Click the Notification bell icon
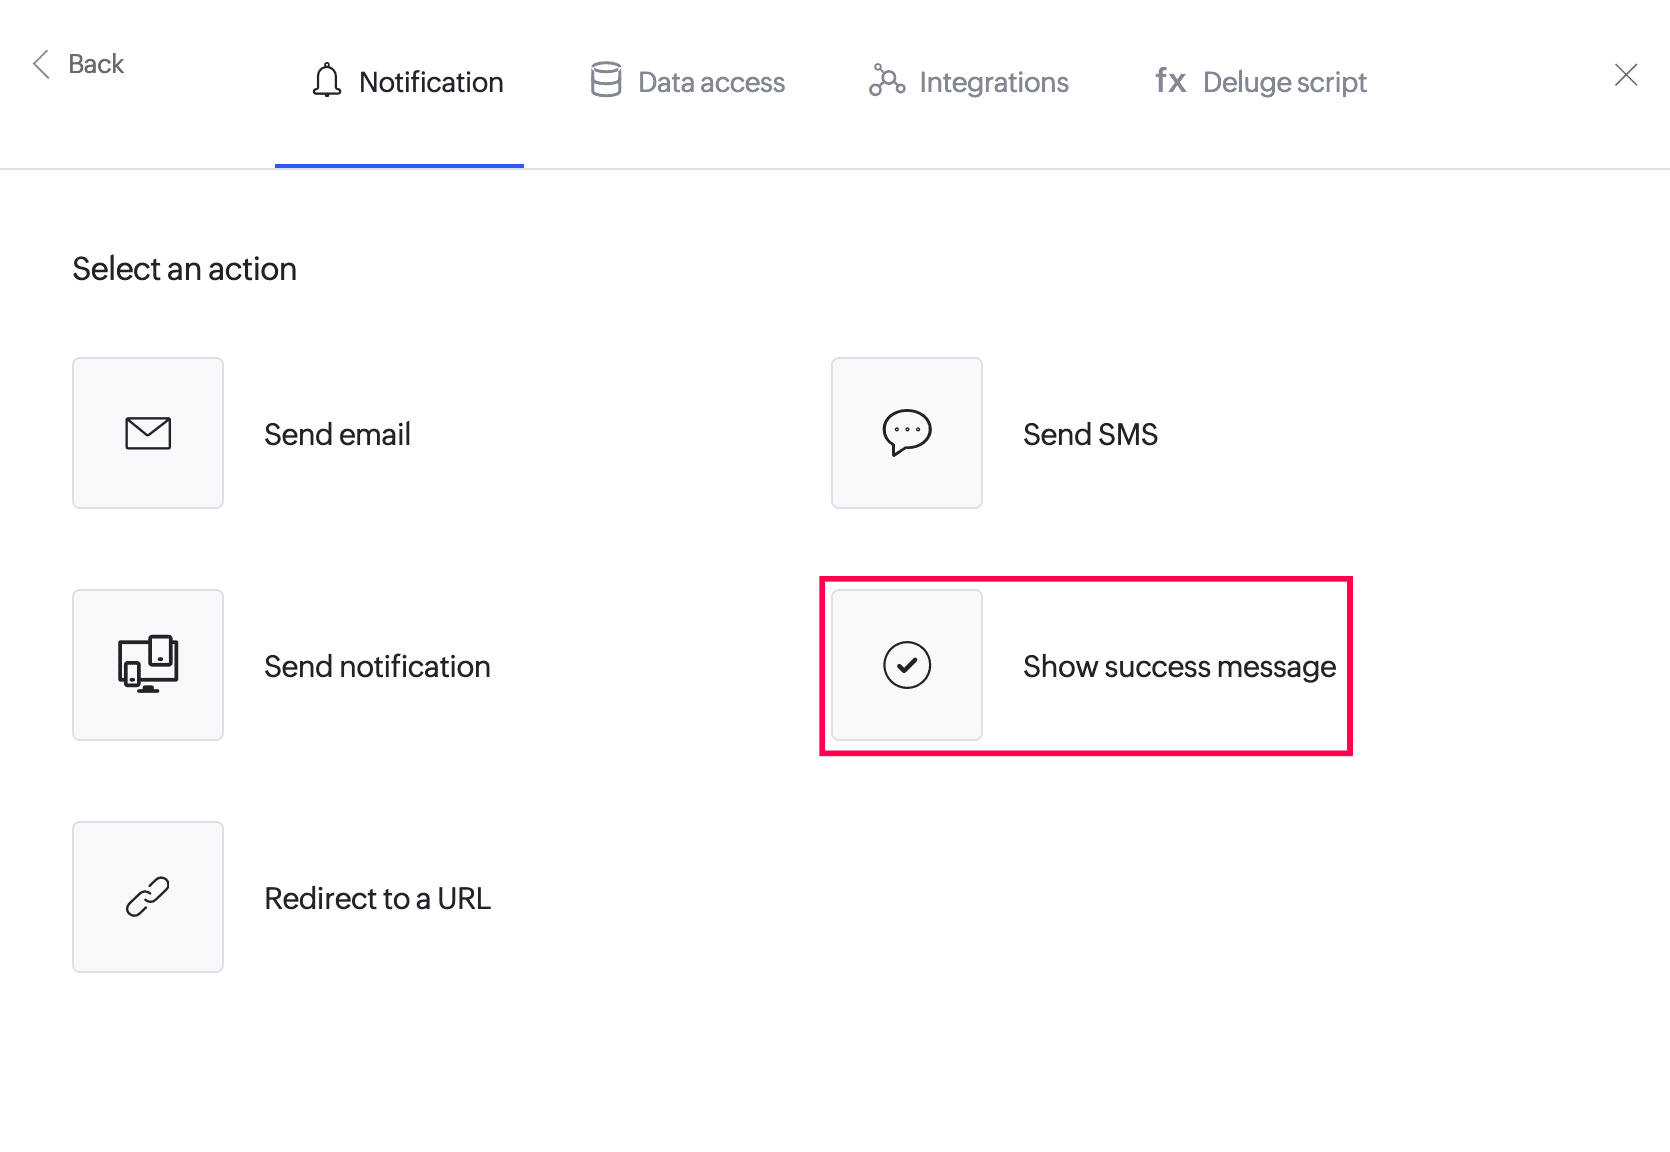 click(327, 80)
